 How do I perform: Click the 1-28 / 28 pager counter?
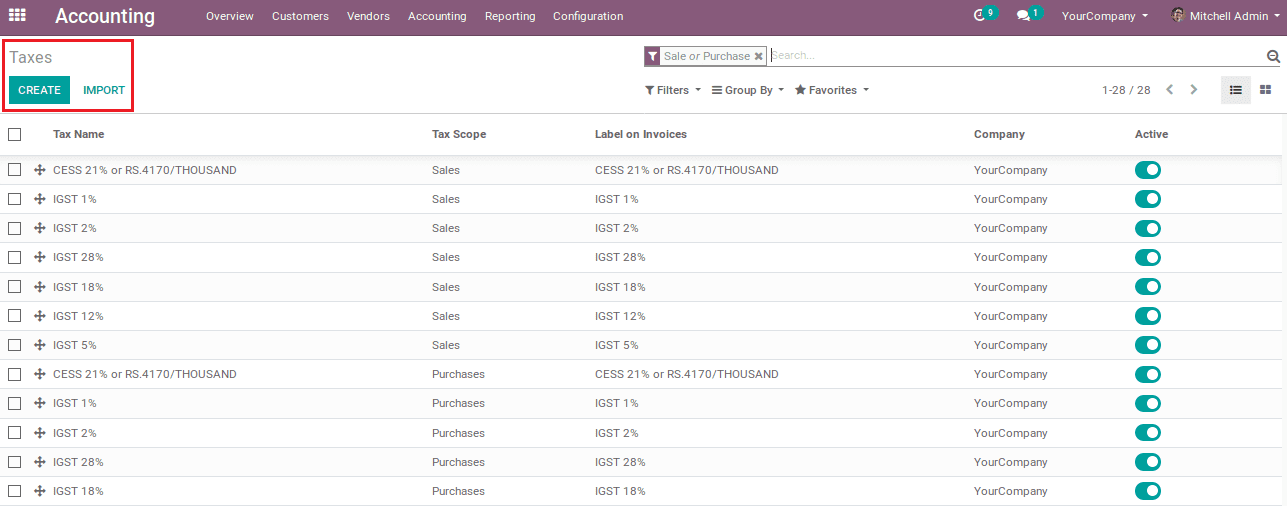tap(1126, 90)
